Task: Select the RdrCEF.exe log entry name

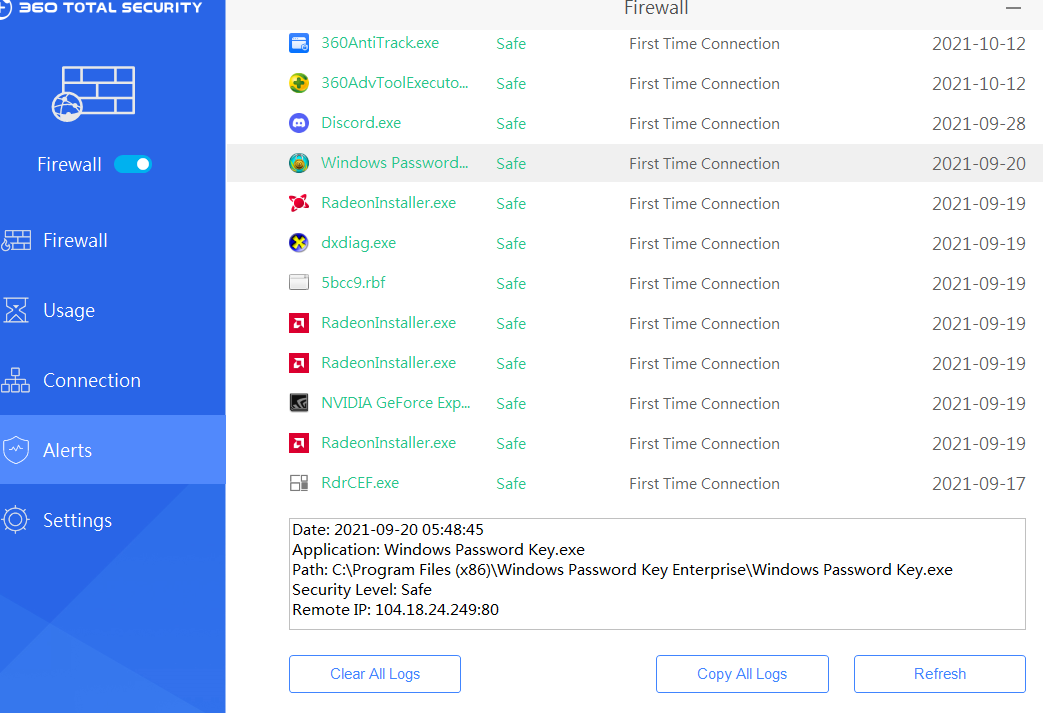Action: click(x=360, y=483)
